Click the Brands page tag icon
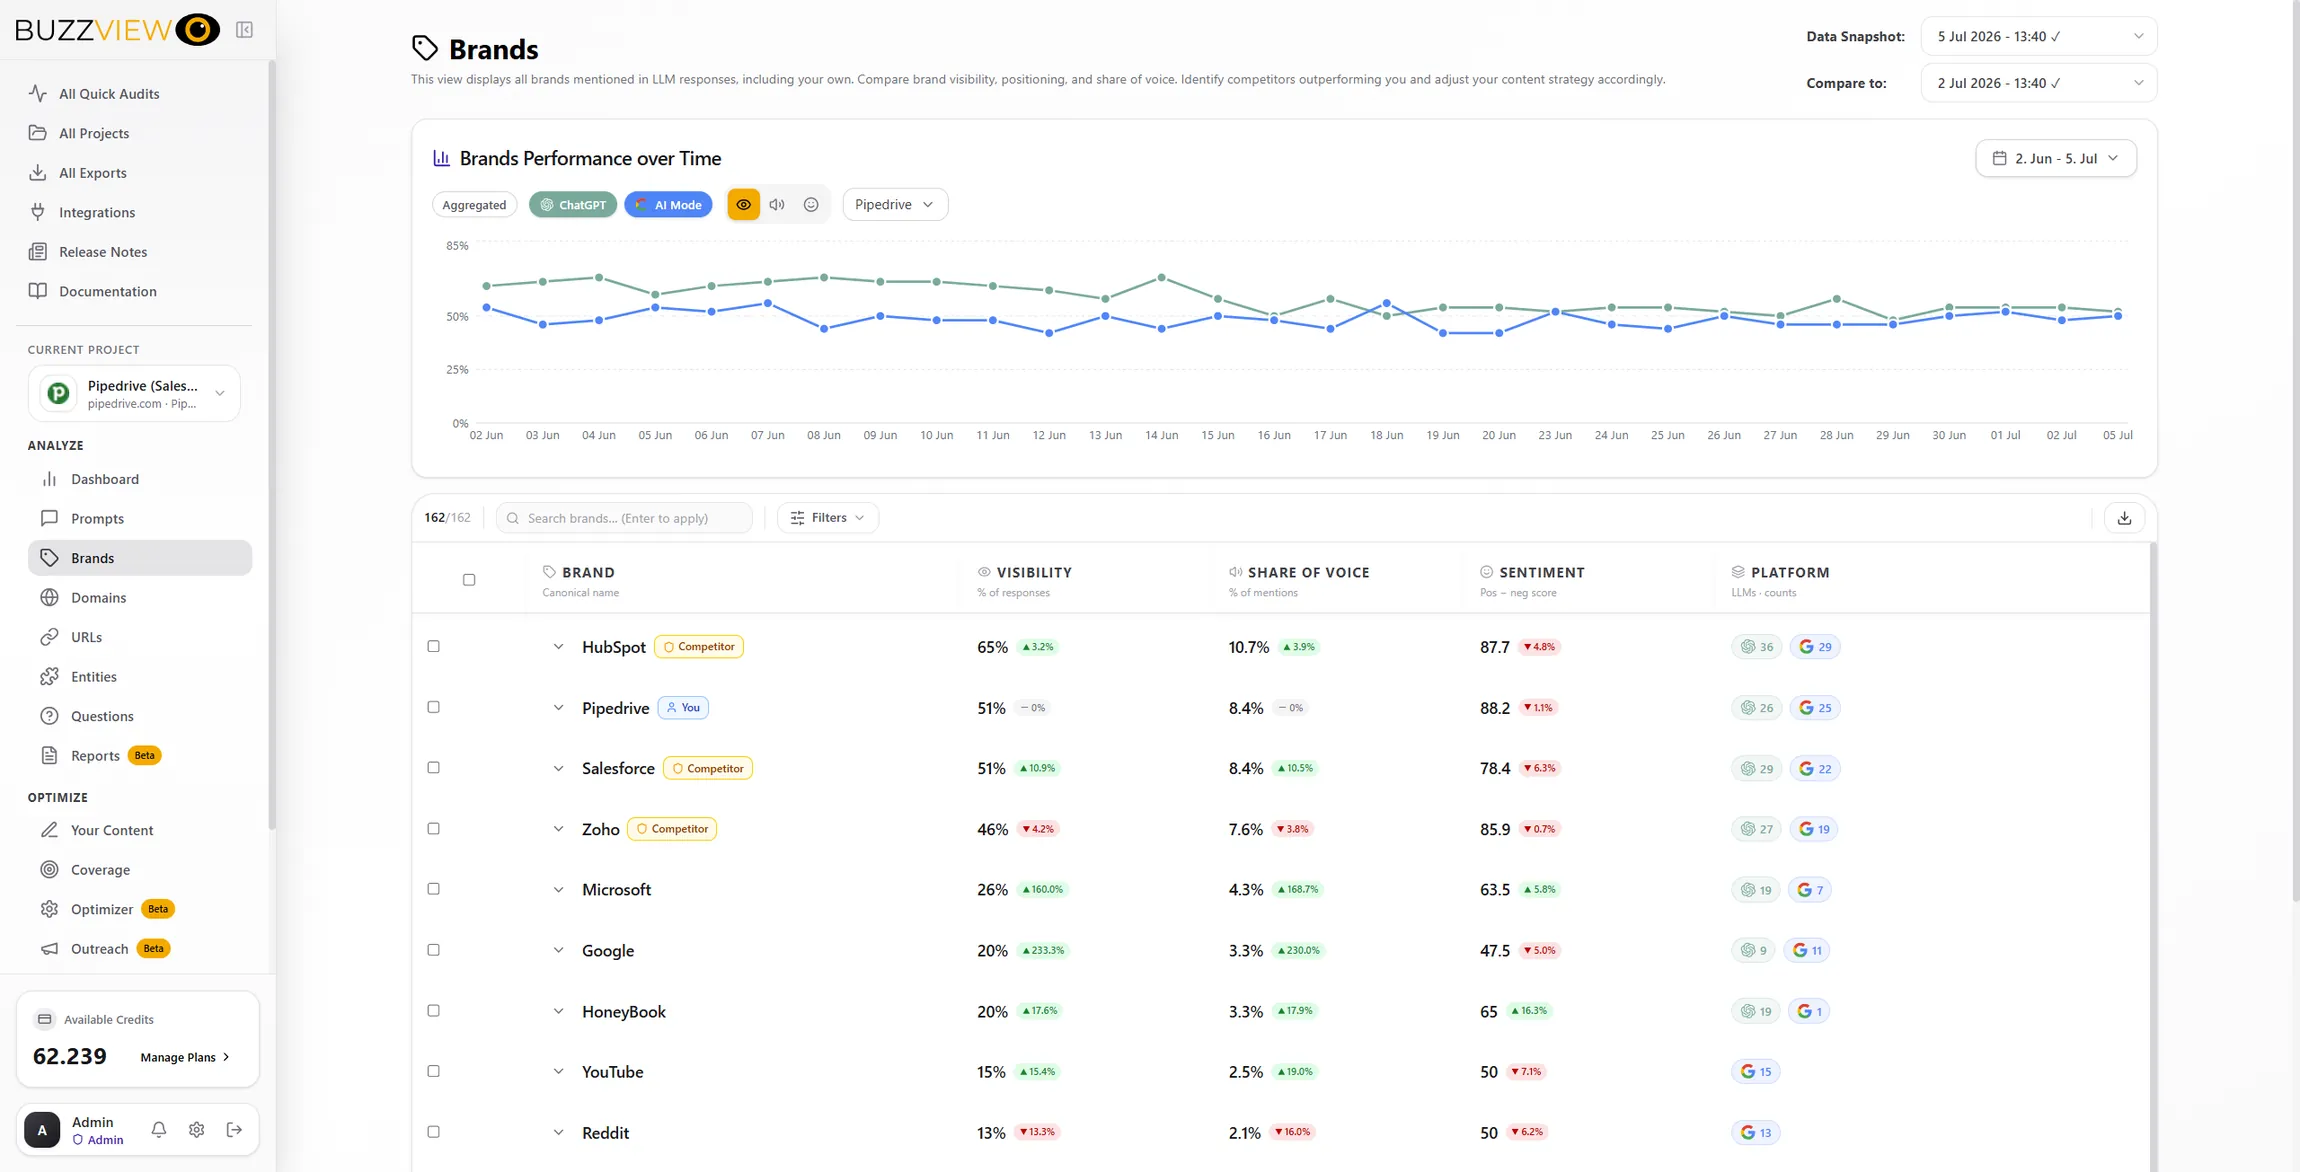Viewport: 2300px width, 1172px height. [x=425, y=48]
